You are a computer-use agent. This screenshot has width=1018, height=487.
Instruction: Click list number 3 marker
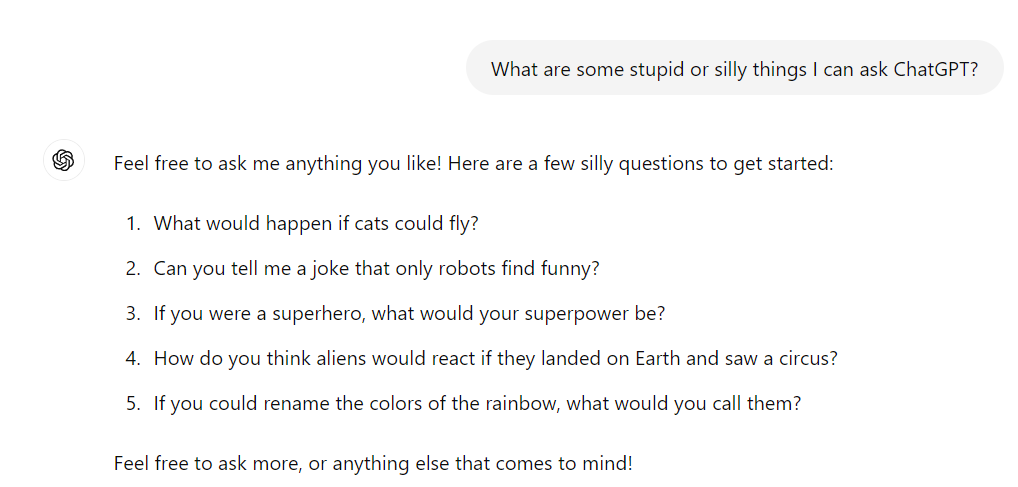click(x=133, y=313)
